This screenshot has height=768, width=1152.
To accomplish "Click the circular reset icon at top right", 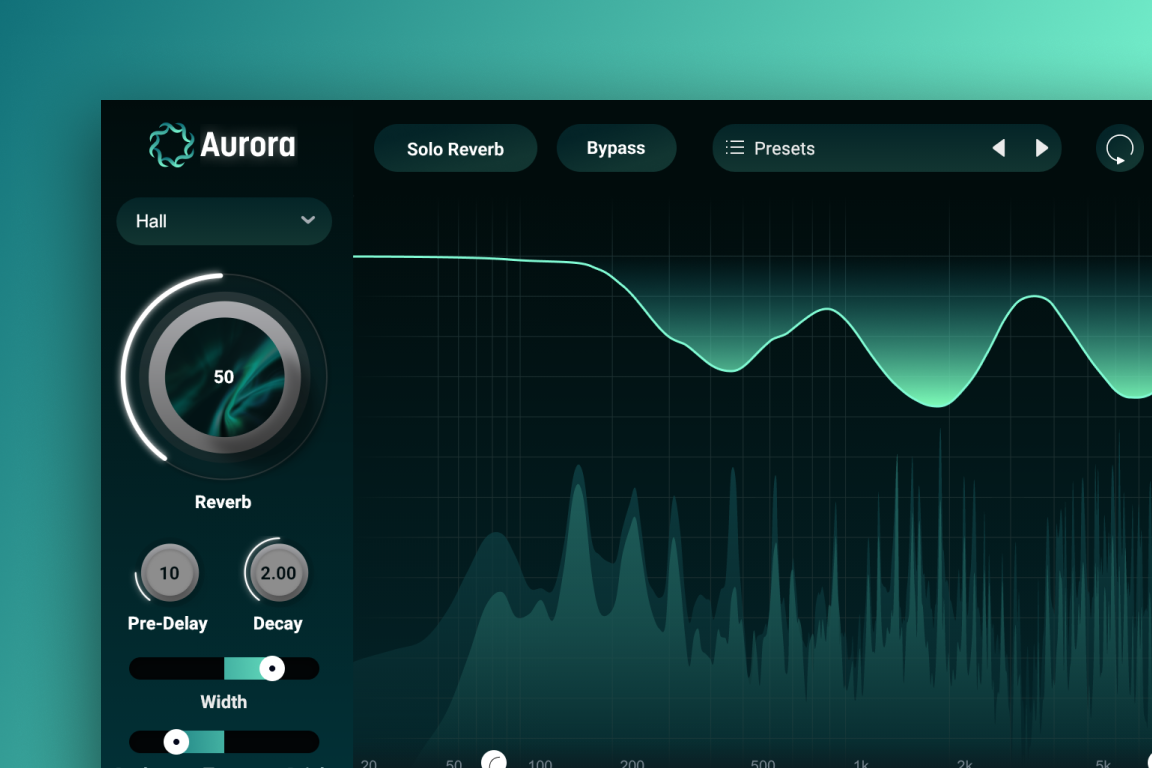I will pos(1119,148).
